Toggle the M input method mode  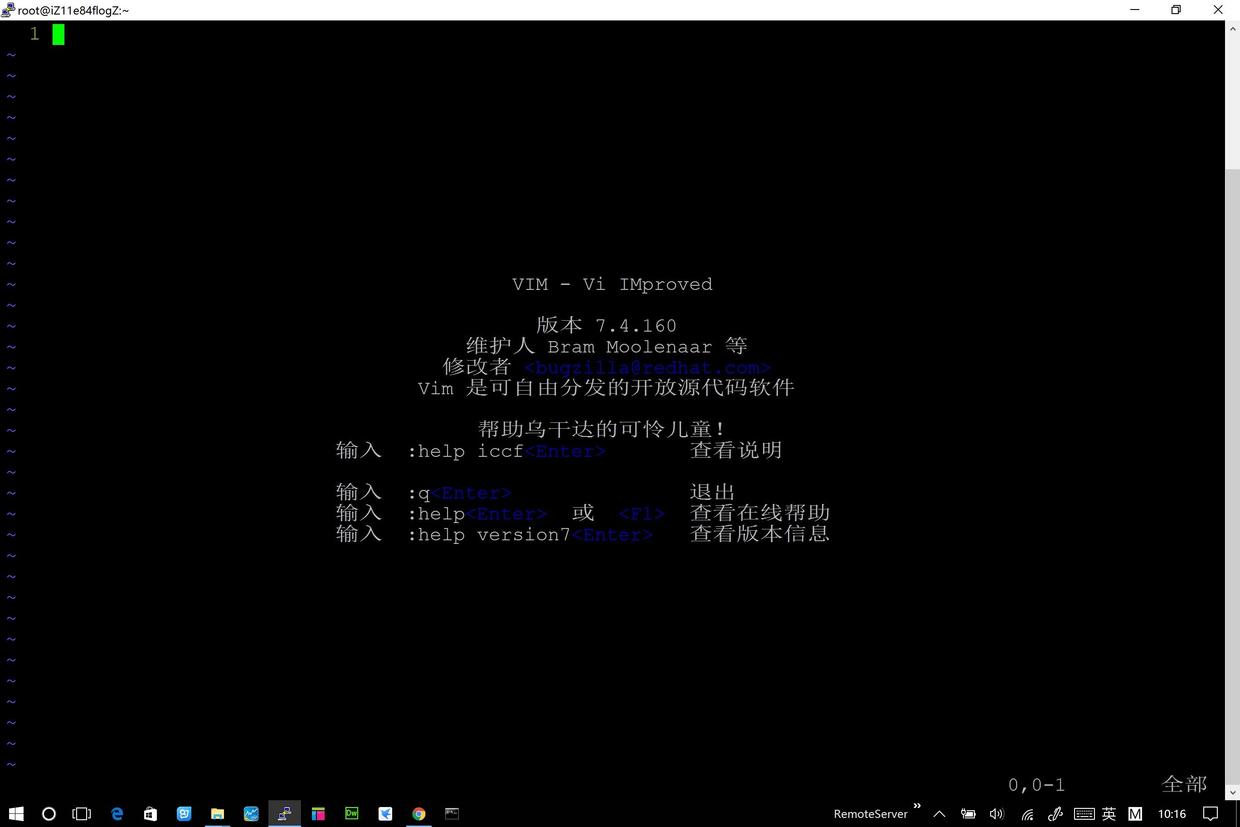pyautogui.click(x=1135, y=814)
